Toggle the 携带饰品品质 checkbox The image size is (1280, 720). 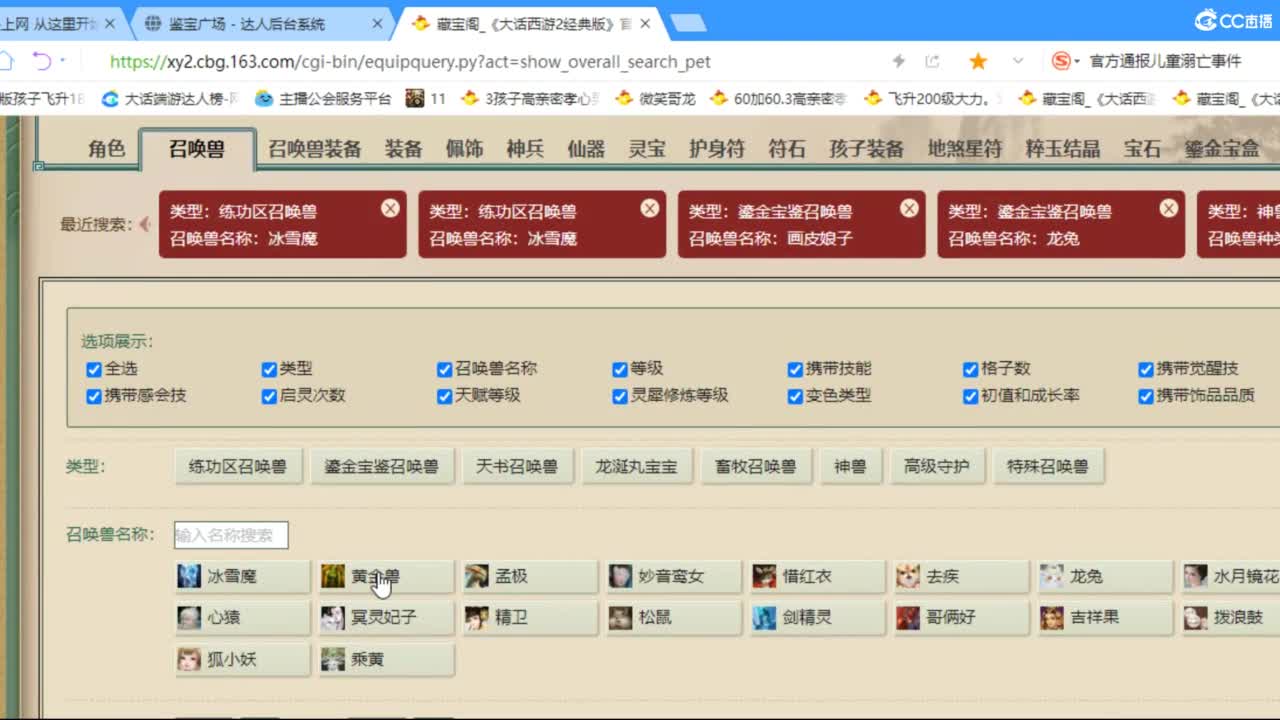[1146, 396]
